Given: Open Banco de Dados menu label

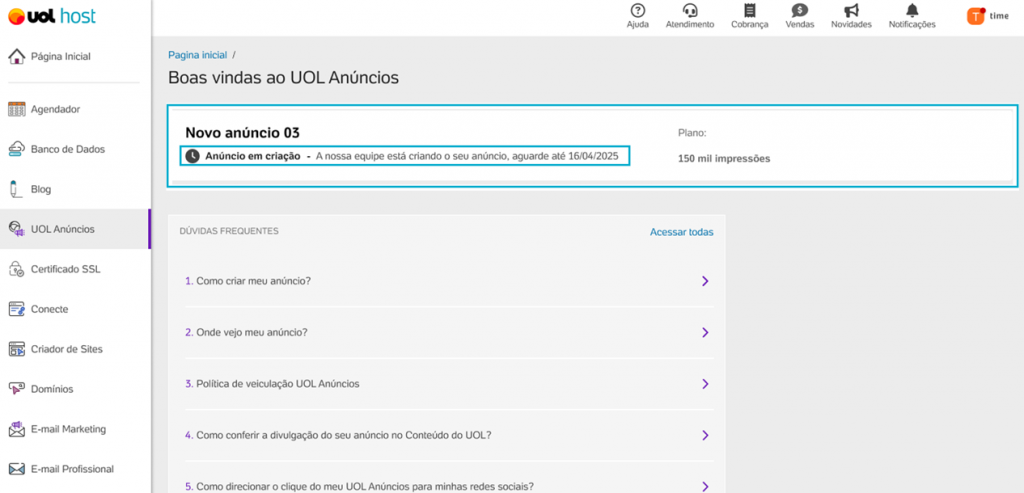Looking at the screenshot, I should (68, 150).
